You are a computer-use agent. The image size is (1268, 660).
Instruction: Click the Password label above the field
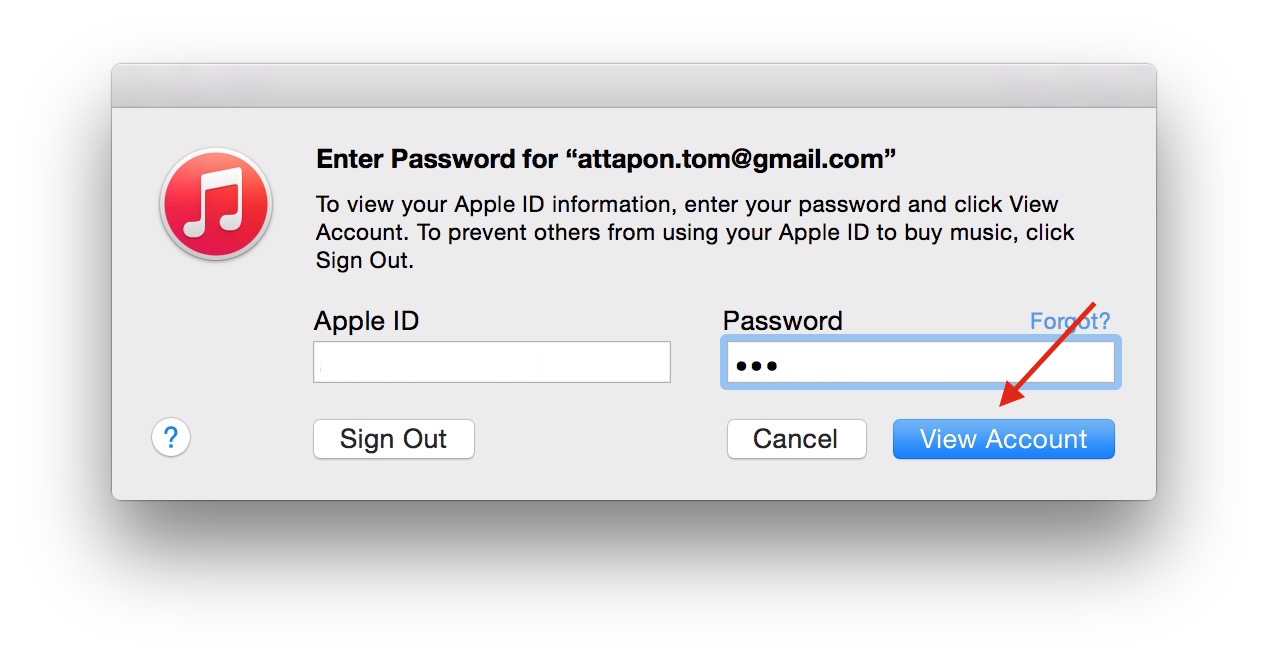pyautogui.click(x=783, y=321)
